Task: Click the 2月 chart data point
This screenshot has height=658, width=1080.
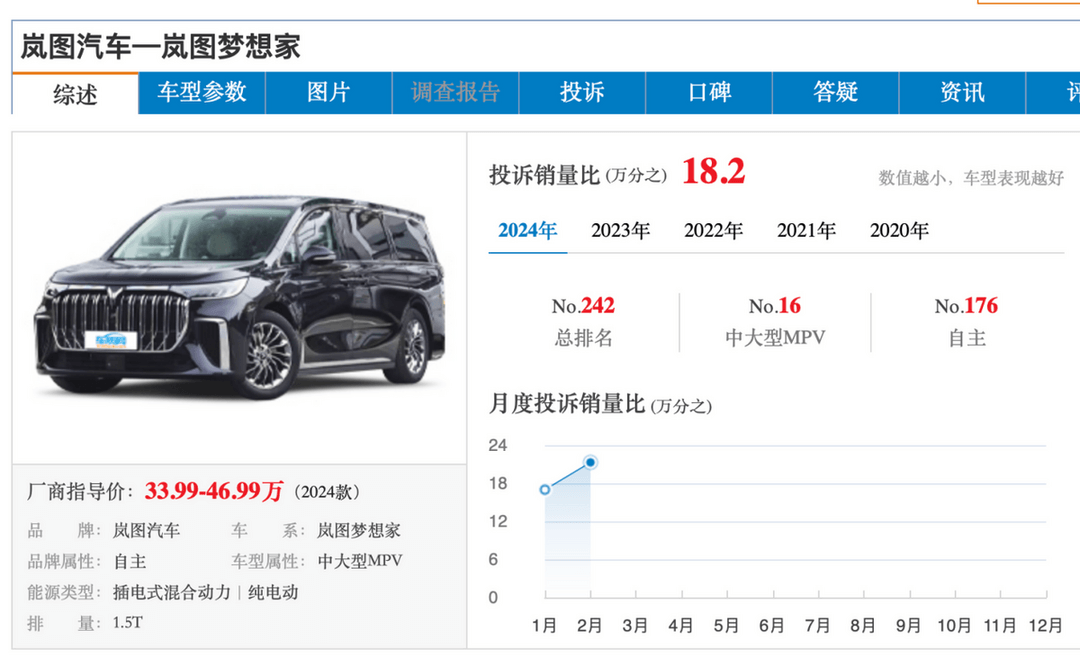Action: point(590,462)
